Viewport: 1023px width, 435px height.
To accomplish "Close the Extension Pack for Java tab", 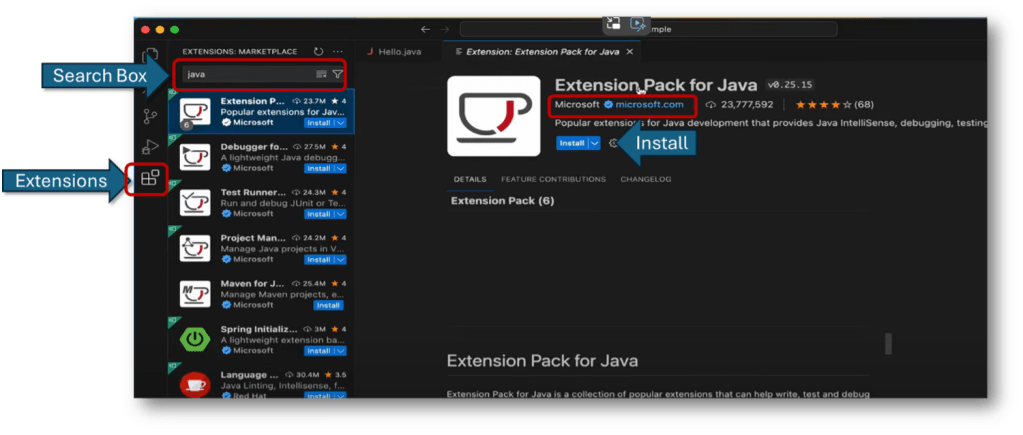I will (x=630, y=51).
